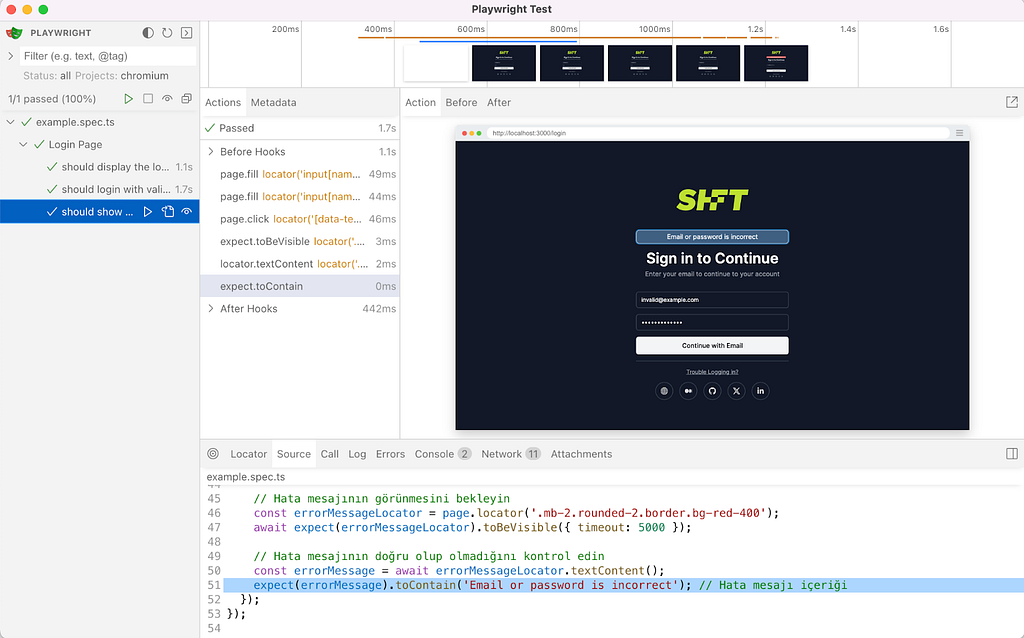Toggle watch on selected 'should show' test
The height and width of the screenshot is (638, 1024).
(187, 212)
